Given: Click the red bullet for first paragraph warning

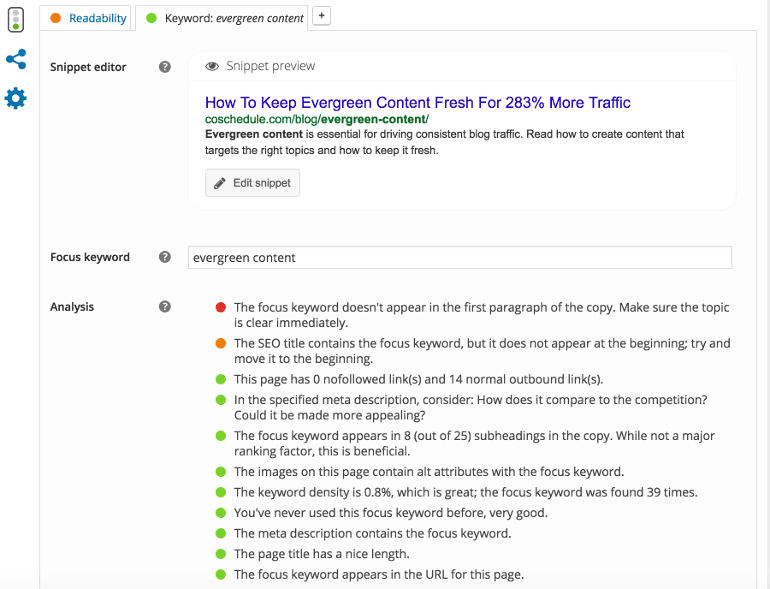Looking at the screenshot, I should pyautogui.click(x=220, y=308).
